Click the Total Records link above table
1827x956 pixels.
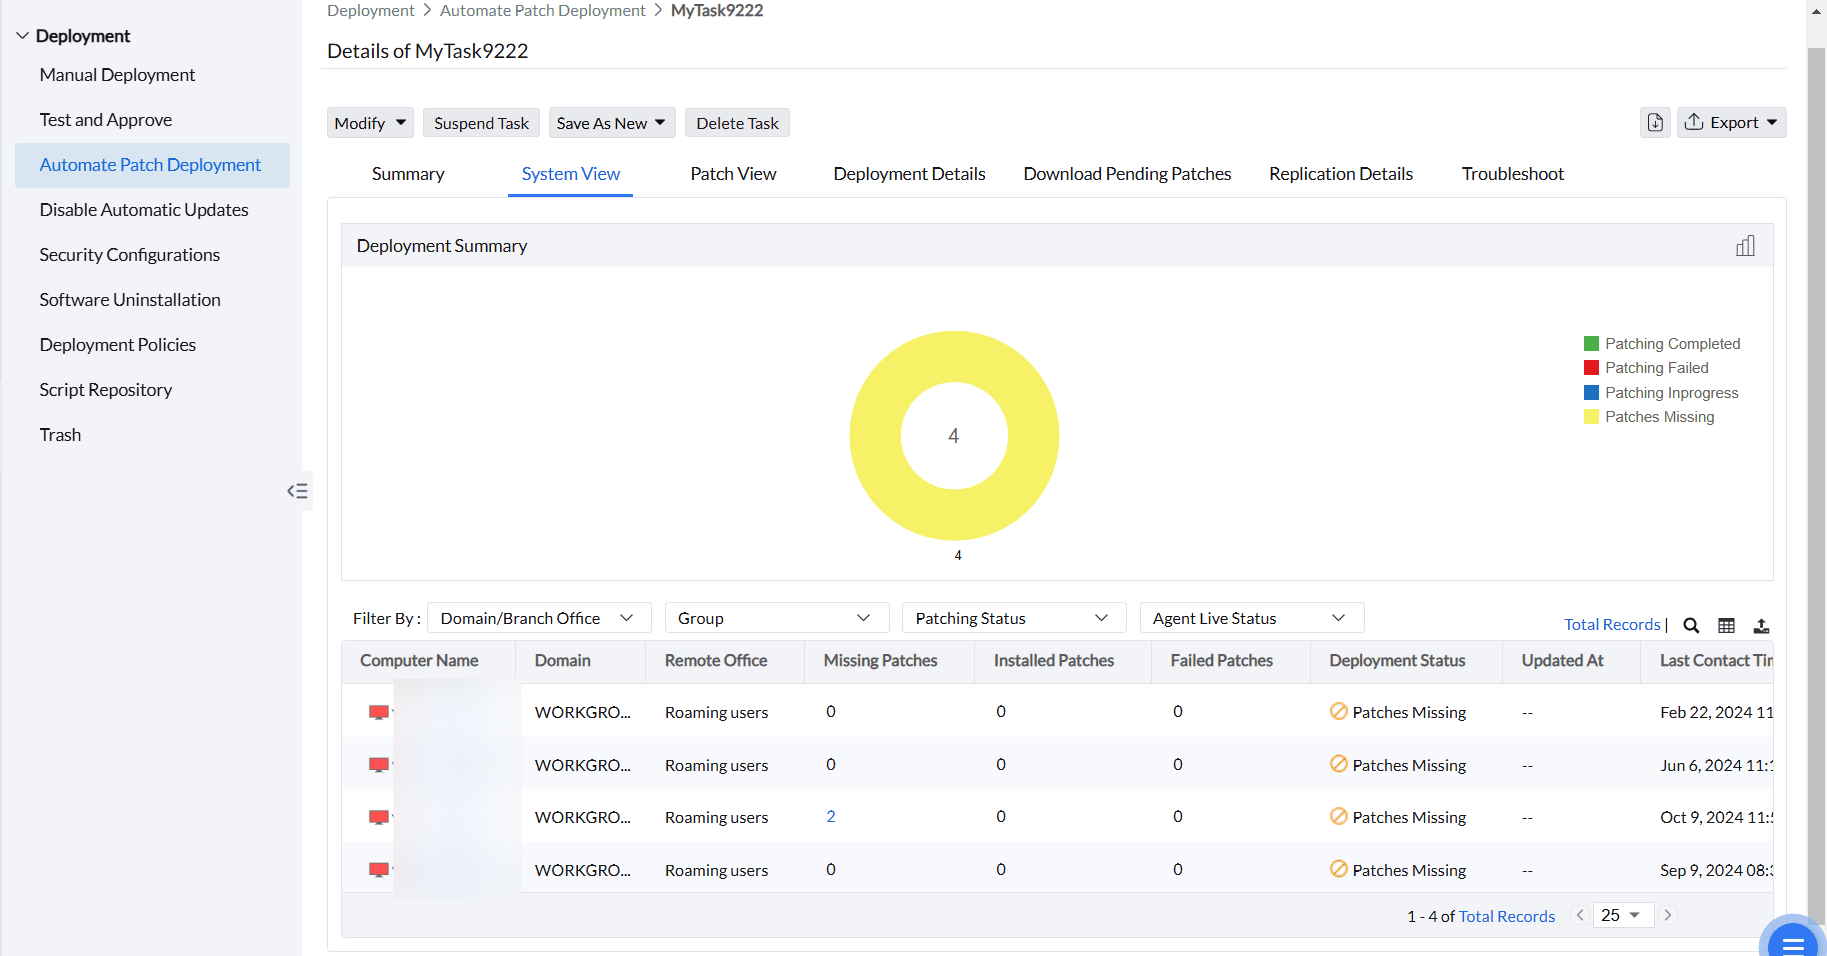point(1611,624)
